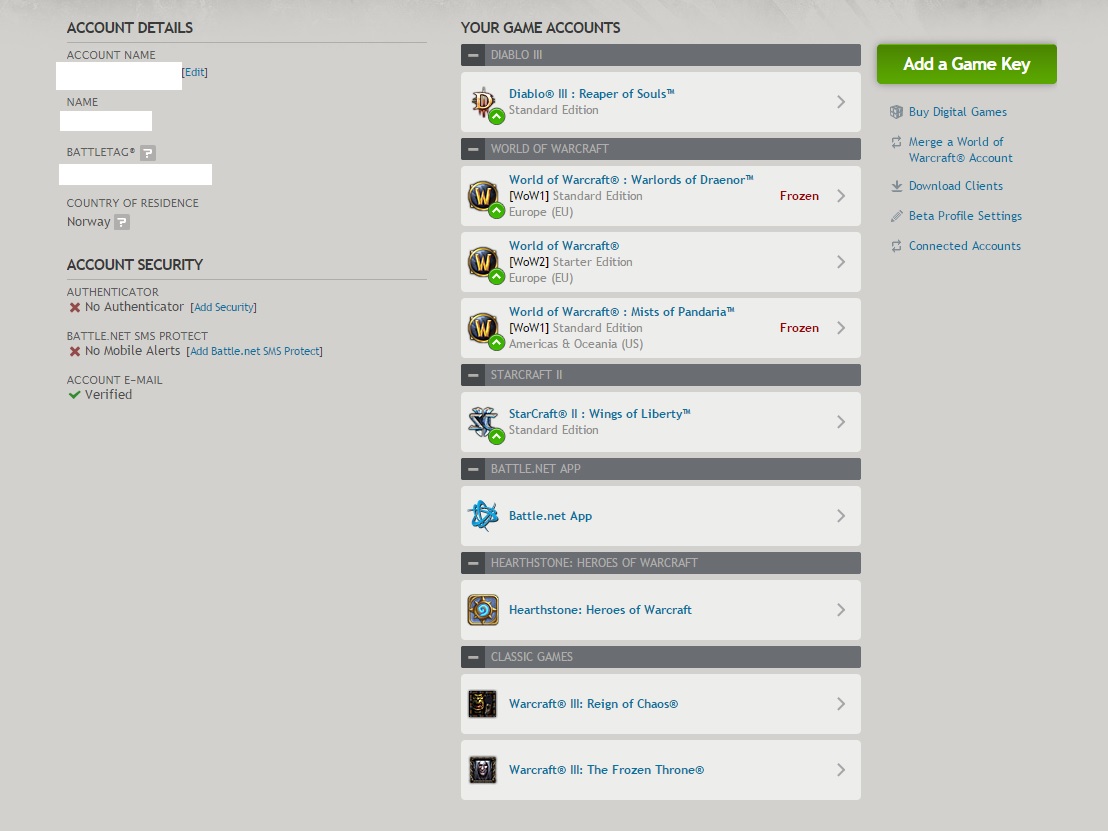Click the Norway country value
Viewport: 1108px width, 831px height.
coord(88,222)
